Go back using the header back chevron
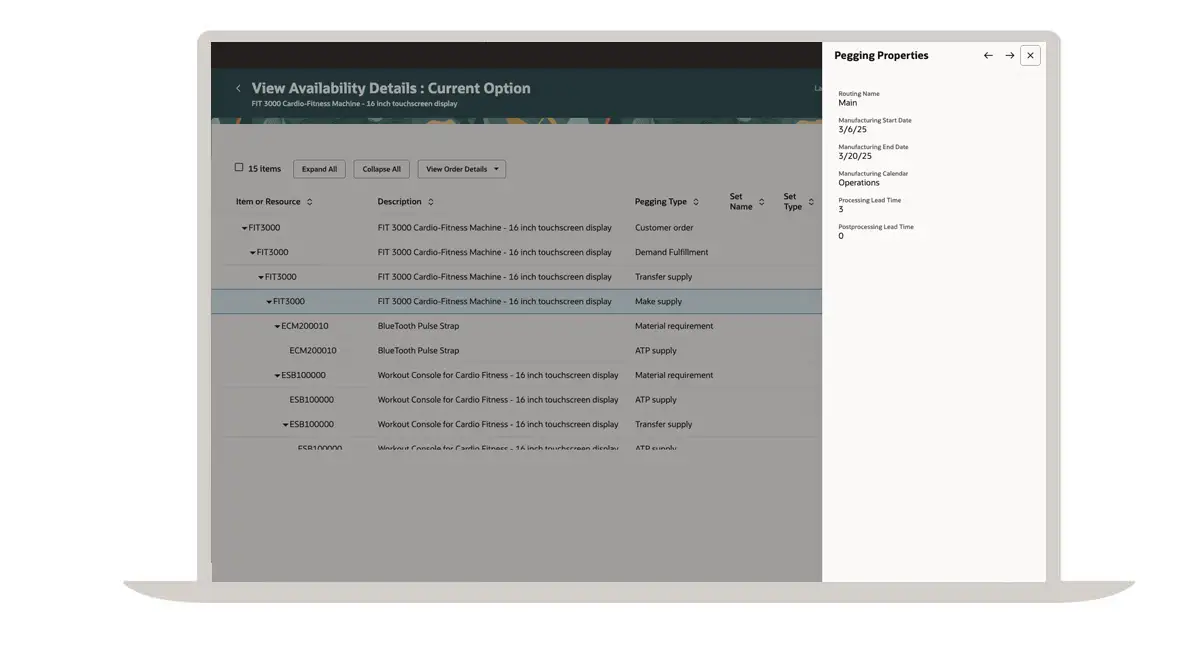 click(238, 89)
